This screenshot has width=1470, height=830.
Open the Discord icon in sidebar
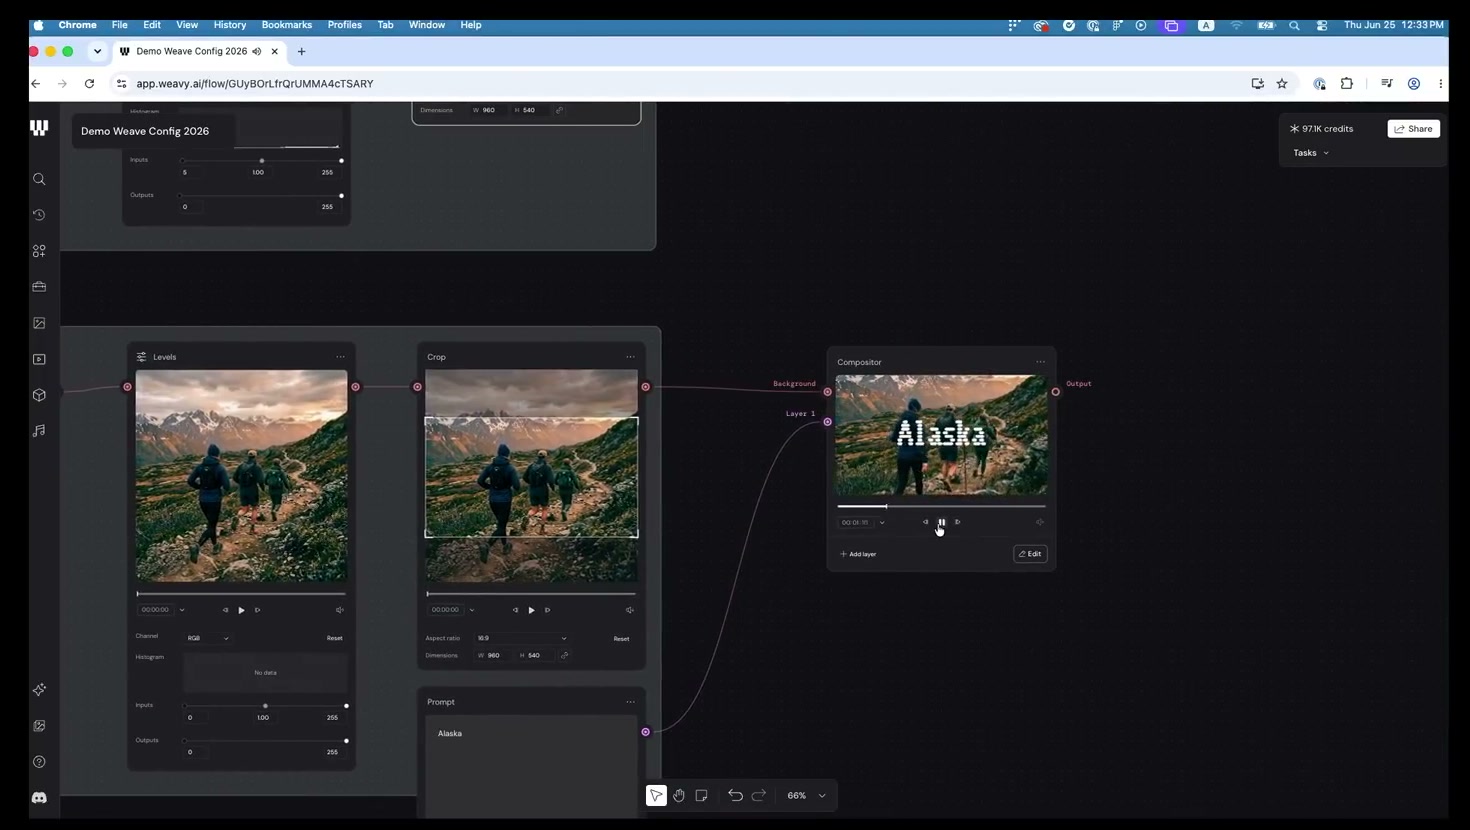[39, 798]
